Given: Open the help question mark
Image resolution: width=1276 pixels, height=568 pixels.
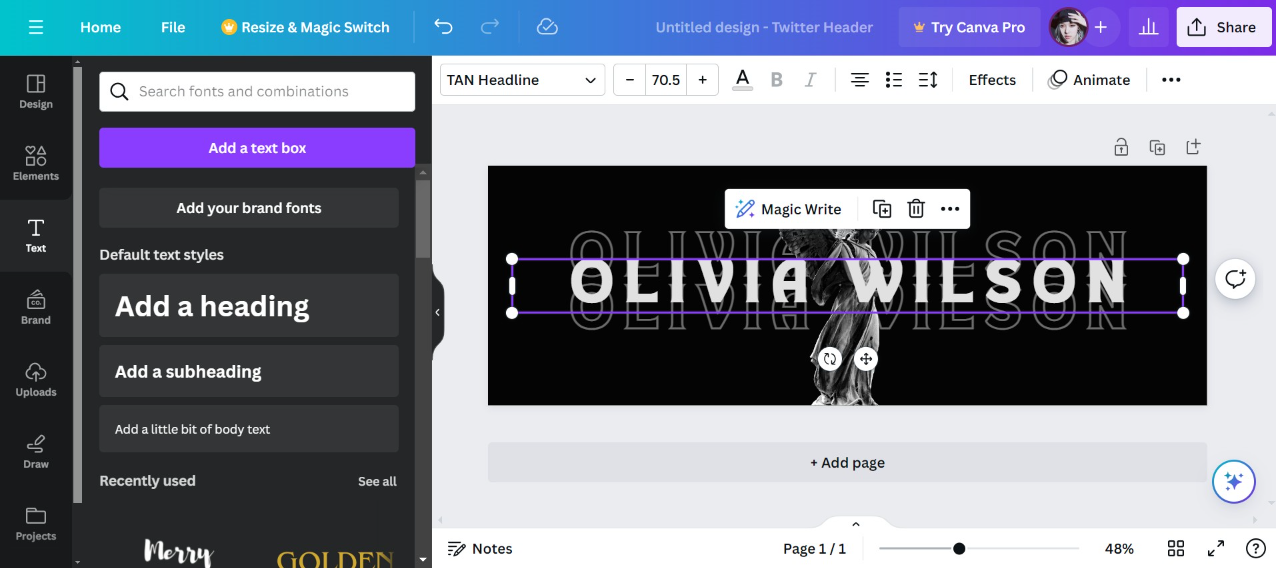Looking at the screenshot, I should click(1256, 548).
